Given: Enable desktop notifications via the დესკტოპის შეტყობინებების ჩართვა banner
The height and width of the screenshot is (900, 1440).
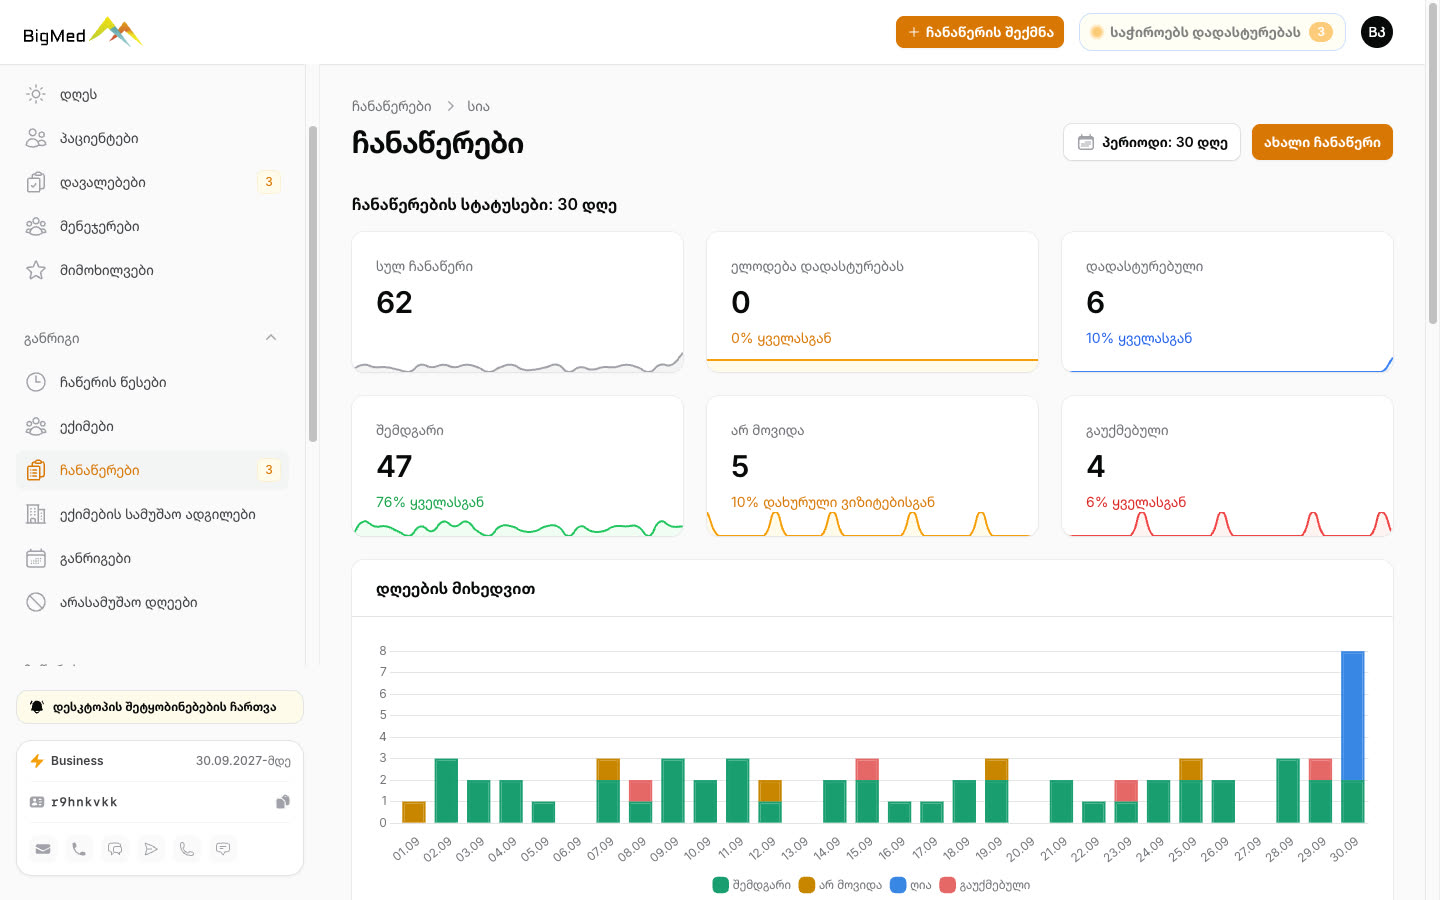Looking at the screenshot, I should 160,707.
